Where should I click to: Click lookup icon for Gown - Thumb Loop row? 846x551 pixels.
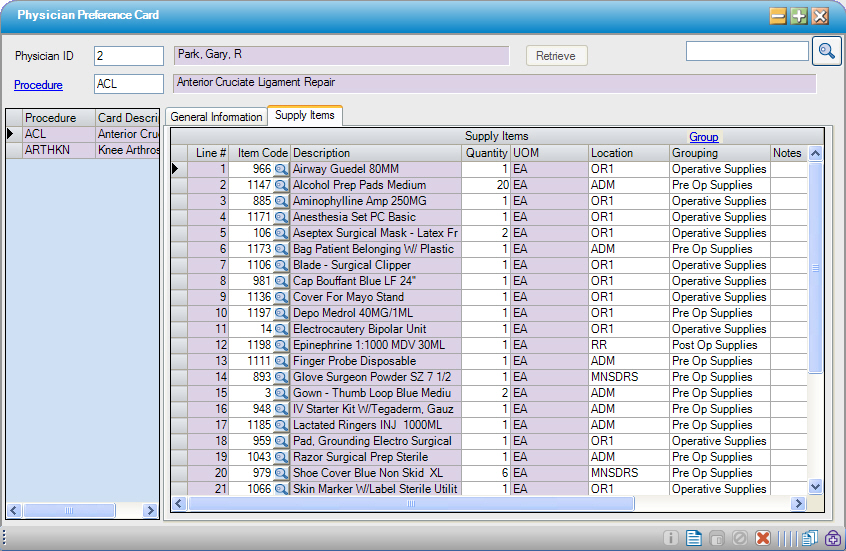point(281,394)
